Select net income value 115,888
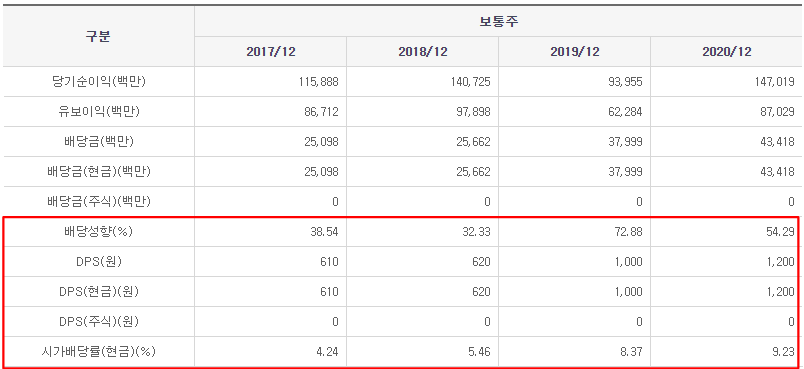This screenshot has width=804, height=369. point(318,82)
